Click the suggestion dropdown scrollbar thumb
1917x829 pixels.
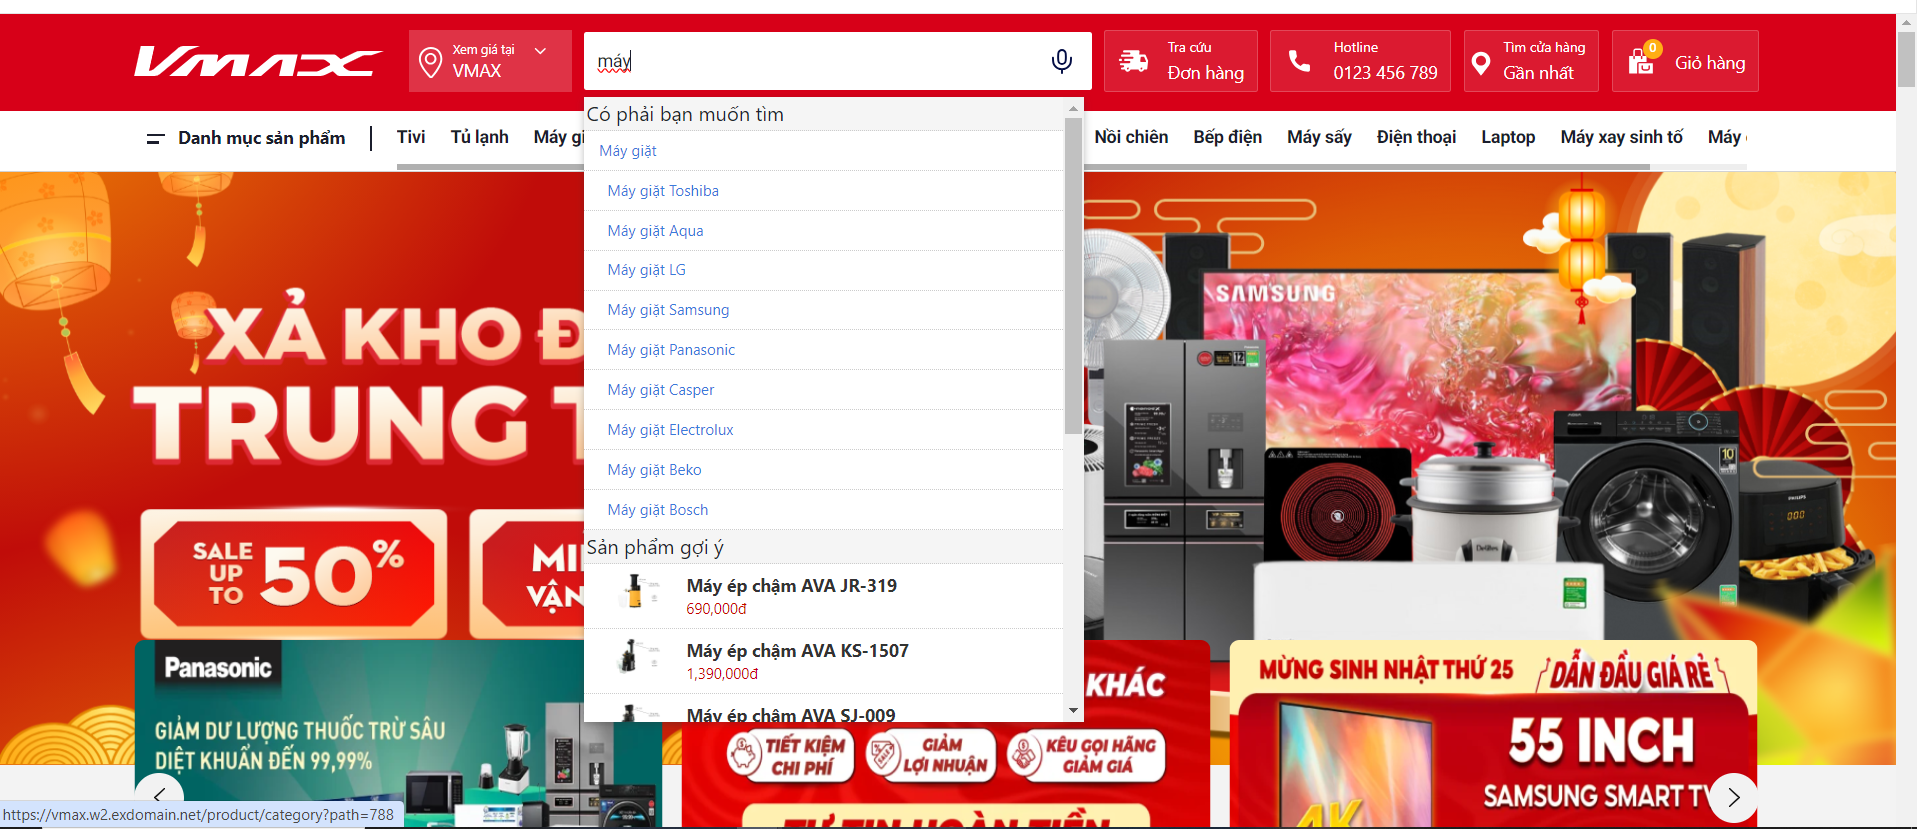tap(1073, 275)
